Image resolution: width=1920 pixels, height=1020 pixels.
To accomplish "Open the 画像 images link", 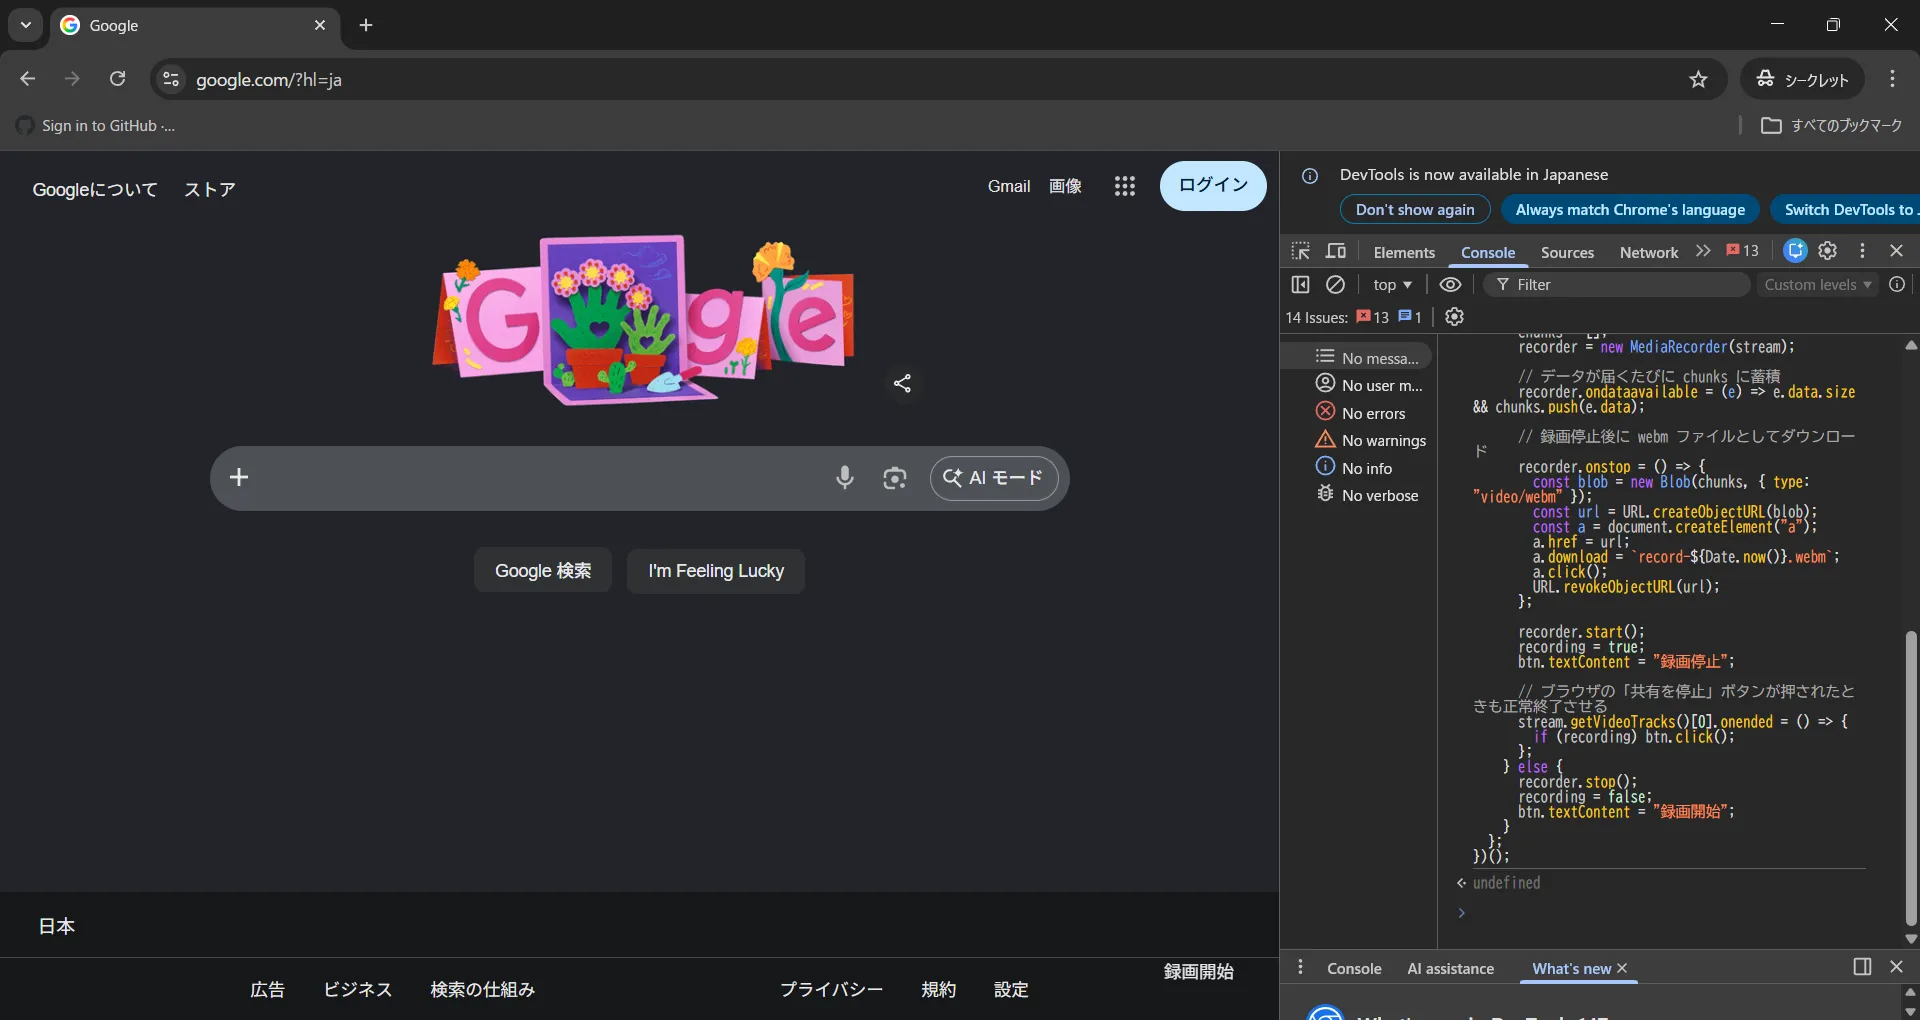I will [x=1065, y=186].
